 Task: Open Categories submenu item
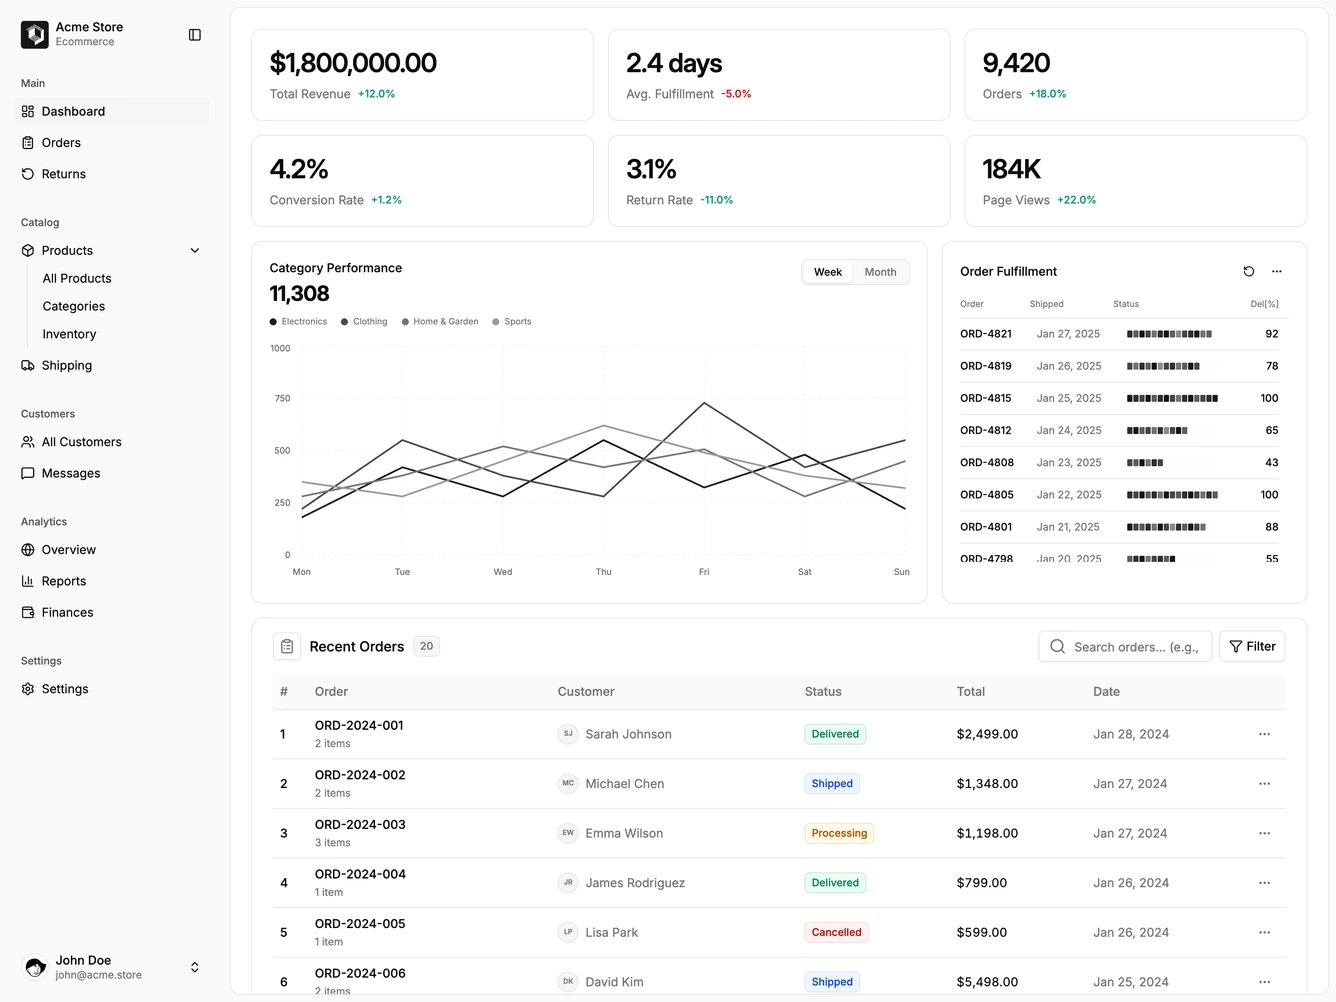(74, 307)
